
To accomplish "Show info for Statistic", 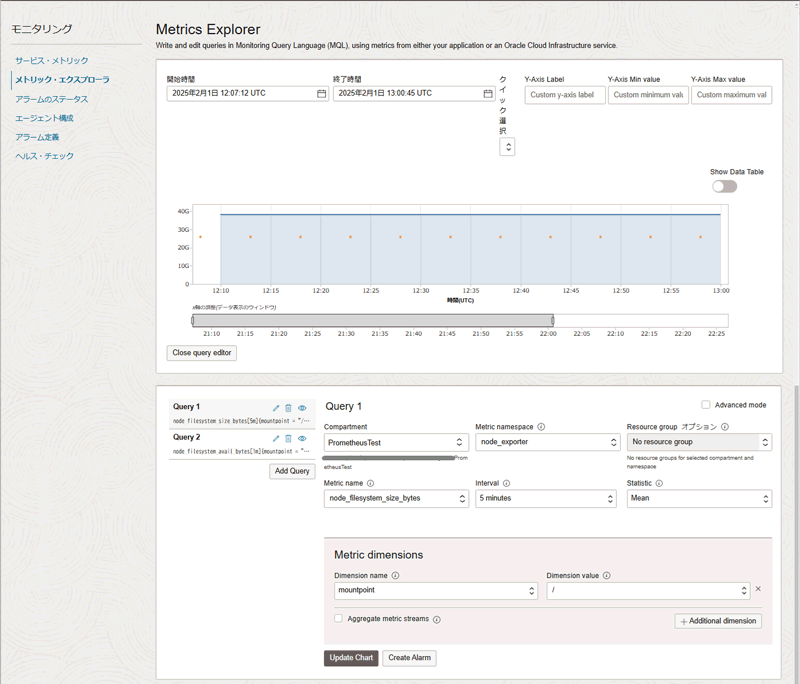I will click(x=659, y=483).
